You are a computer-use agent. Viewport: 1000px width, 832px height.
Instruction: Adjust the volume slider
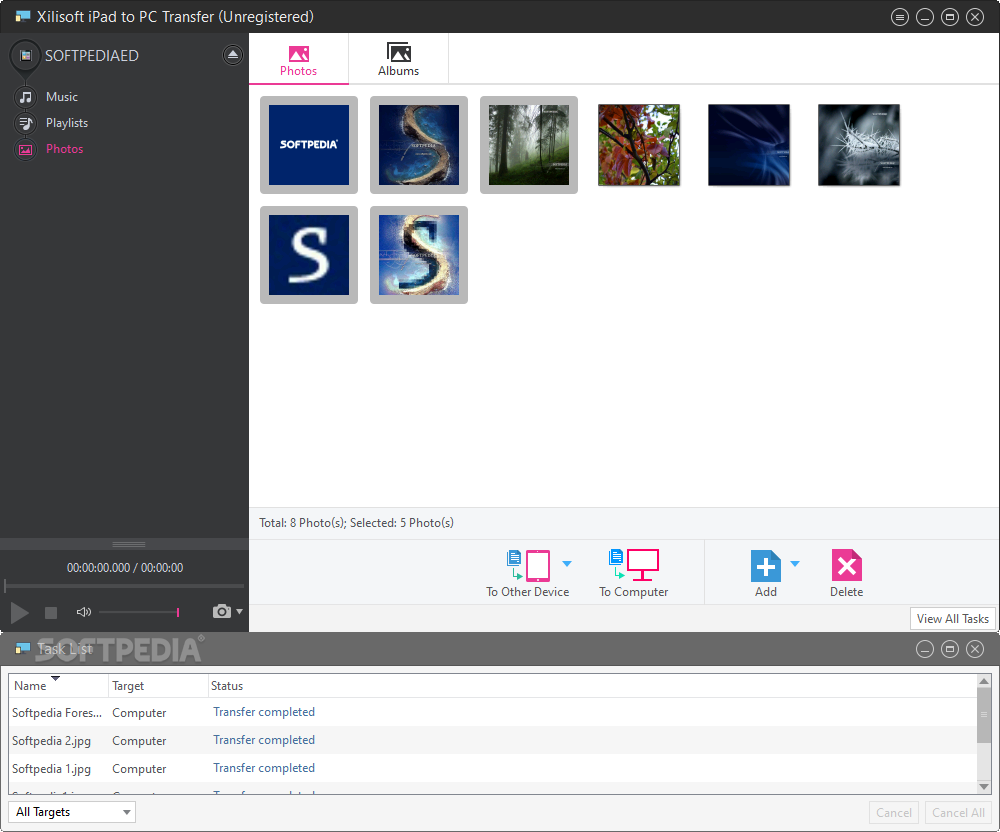pyautogui.click(x=139, y=612)
